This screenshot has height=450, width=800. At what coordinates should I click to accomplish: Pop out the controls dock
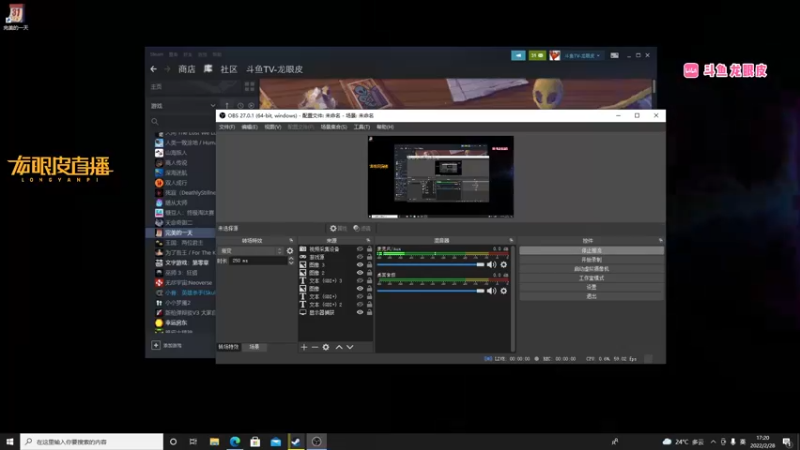660,240
